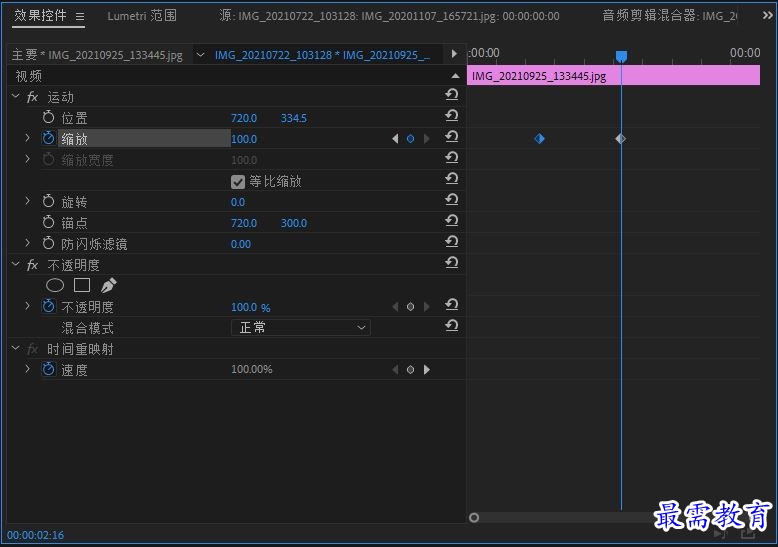Show hidden panel tabs via the double-arrow icon
Image resolution: width=778 pixels, height=547 pixels.
click(x=767, y=16)
